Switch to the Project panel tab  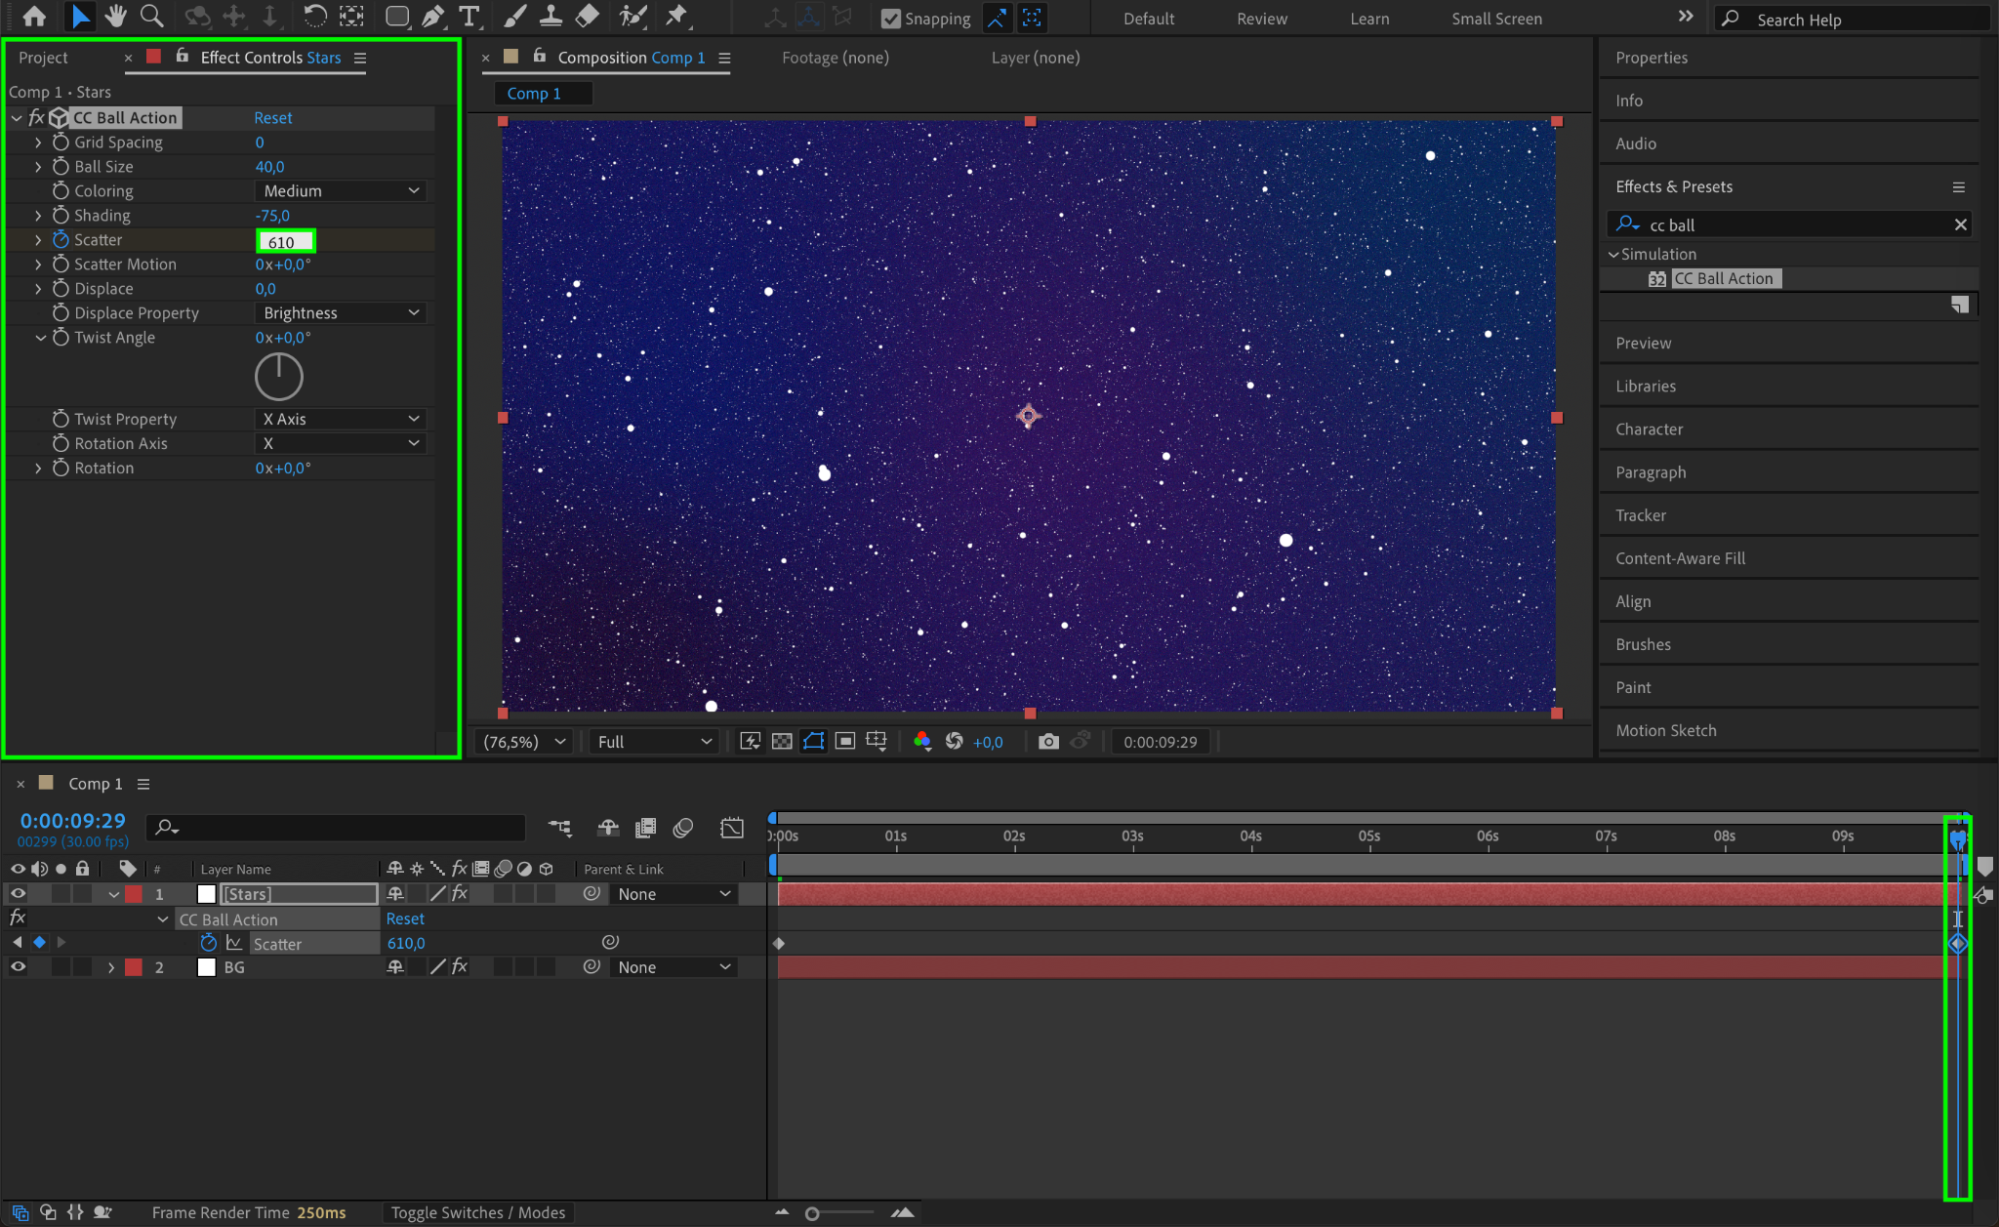pos(43,58)
